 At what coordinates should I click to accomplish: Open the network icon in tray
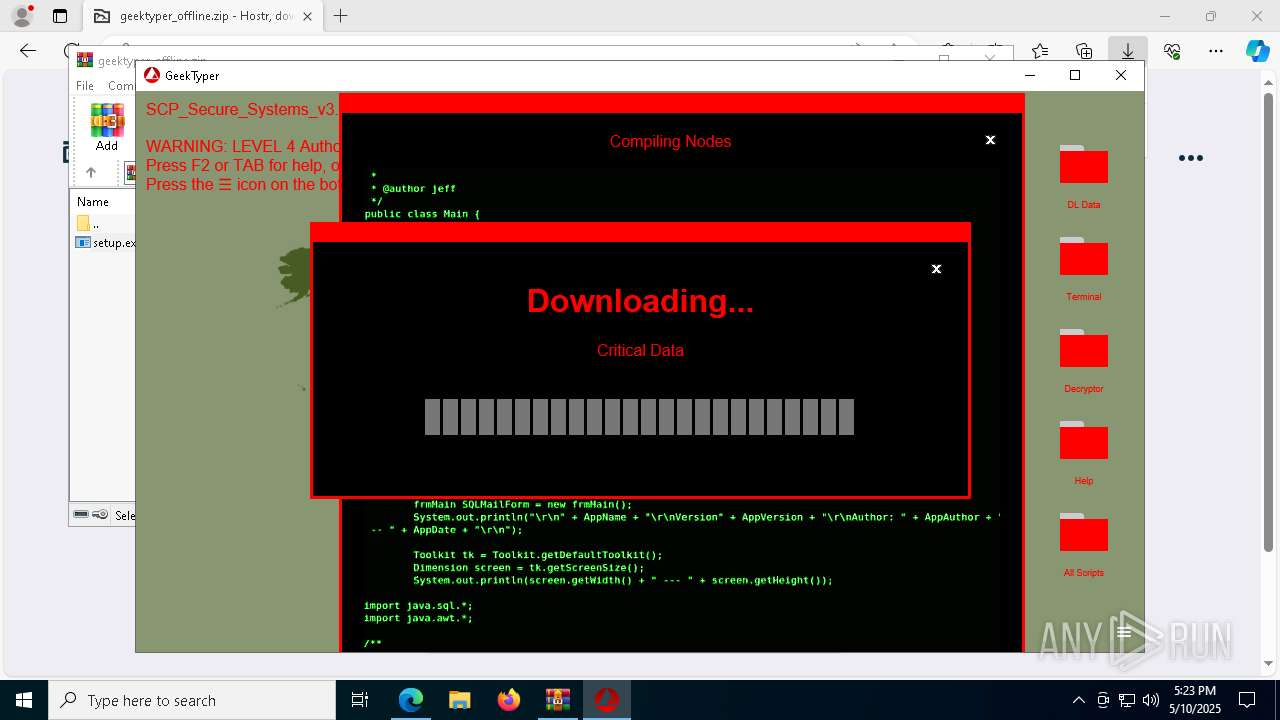(x=1126, y=700)
